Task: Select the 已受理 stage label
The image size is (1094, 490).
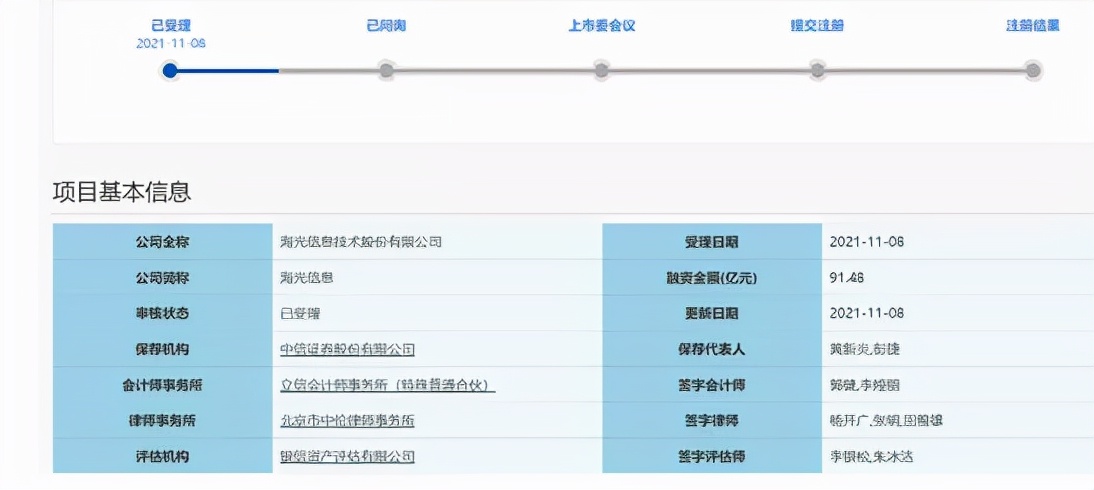Action: 171,26
